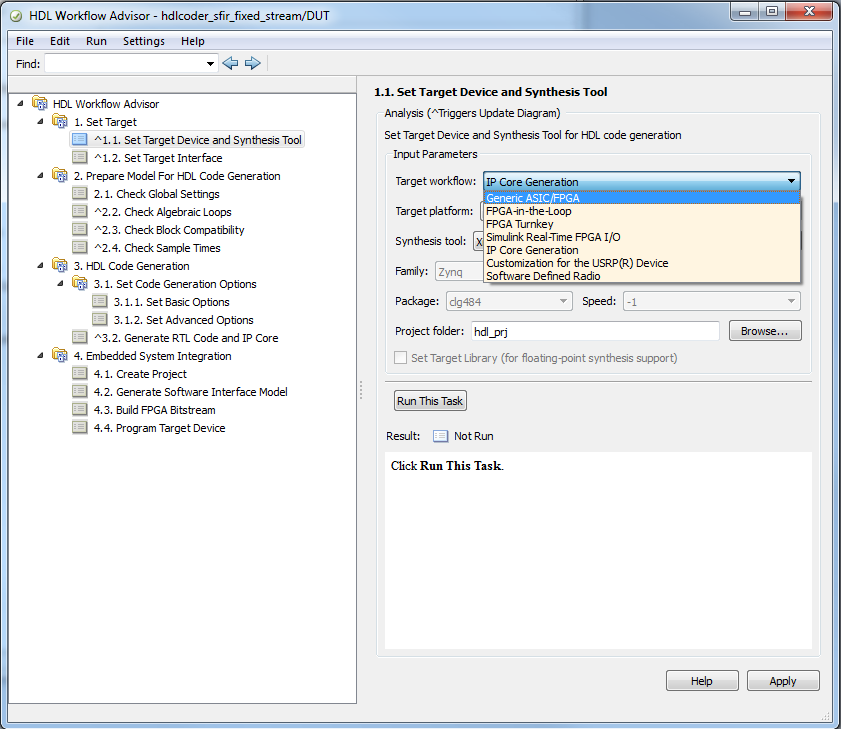Collapse the 3. HDL Code Generation node
The image size is (841, 729).
pos(40,265)
